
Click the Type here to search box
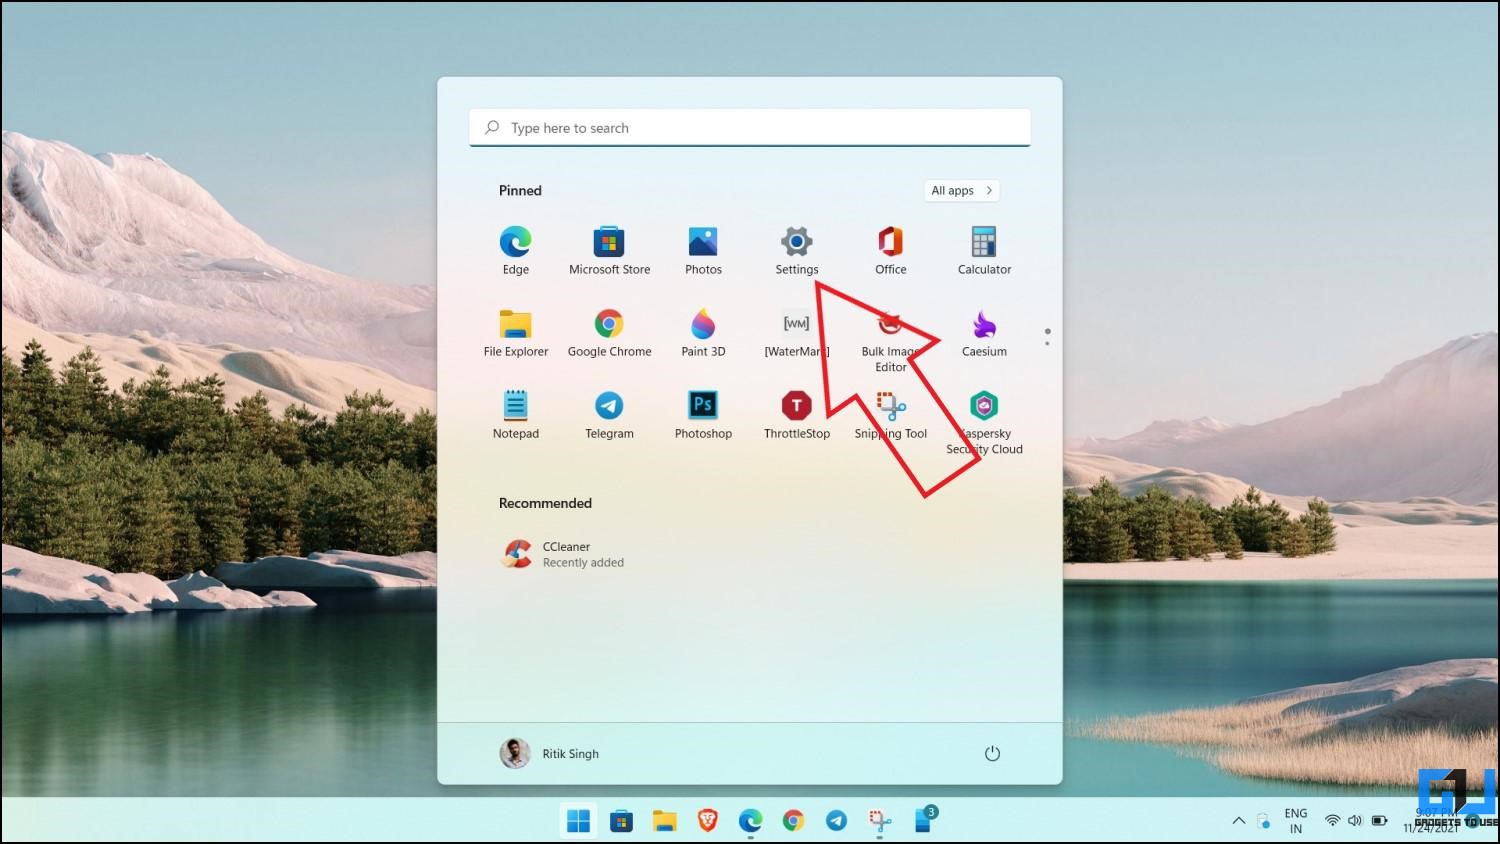[749, 128]
